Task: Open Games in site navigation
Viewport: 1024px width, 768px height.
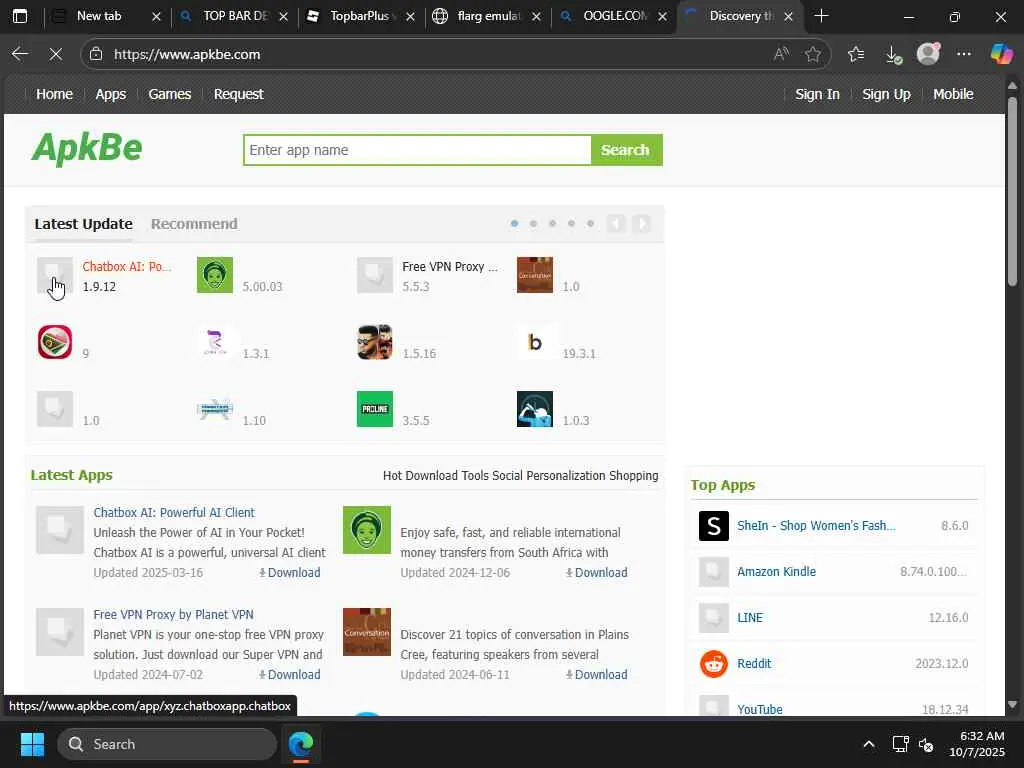Action: [x=170, y=94]
